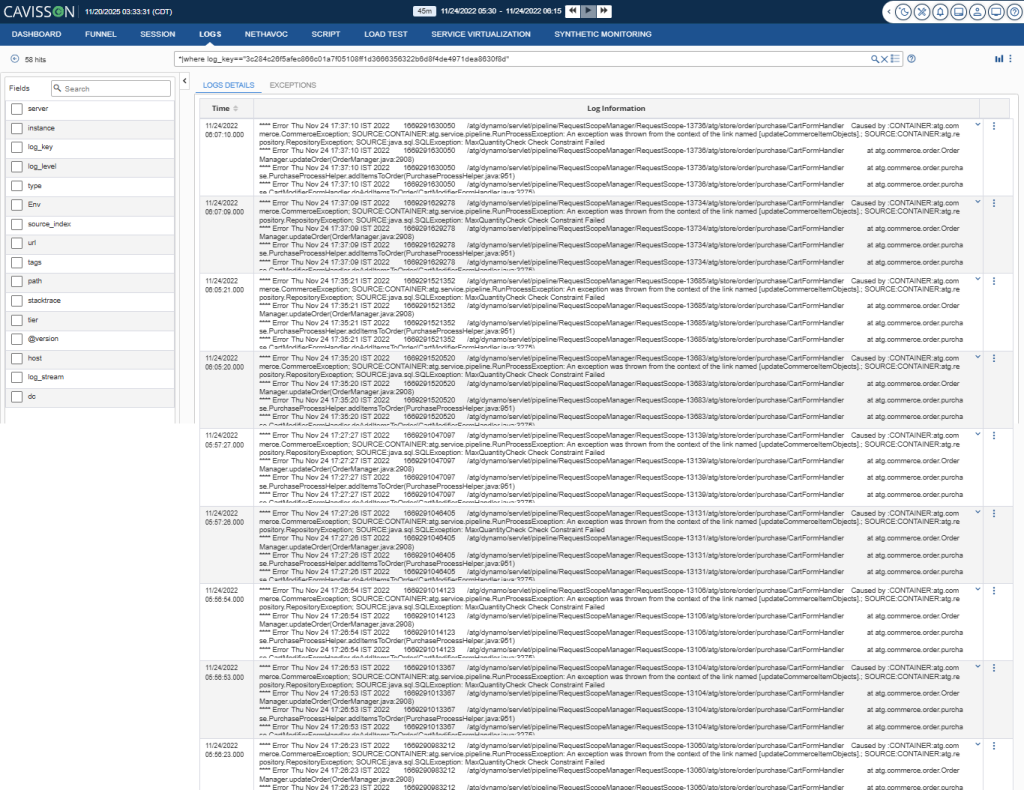The image size is (1024, 790).
Task: Open the 45m time range dropdown
Action: coord(424,11)
